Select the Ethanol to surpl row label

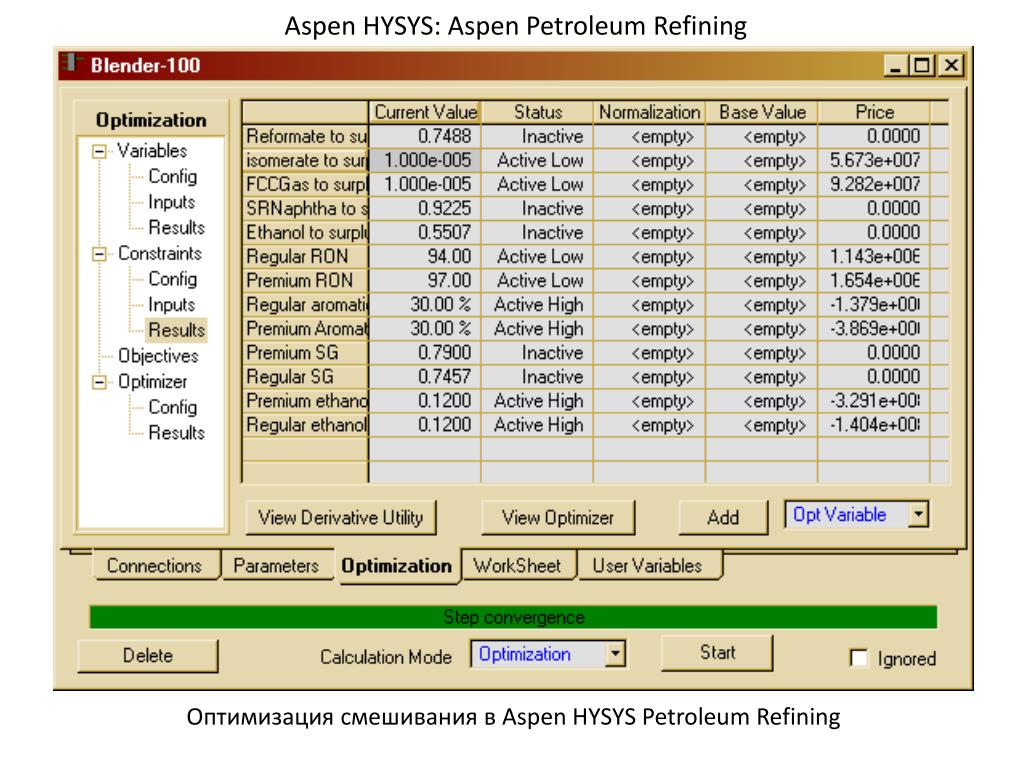pos(306,233)
